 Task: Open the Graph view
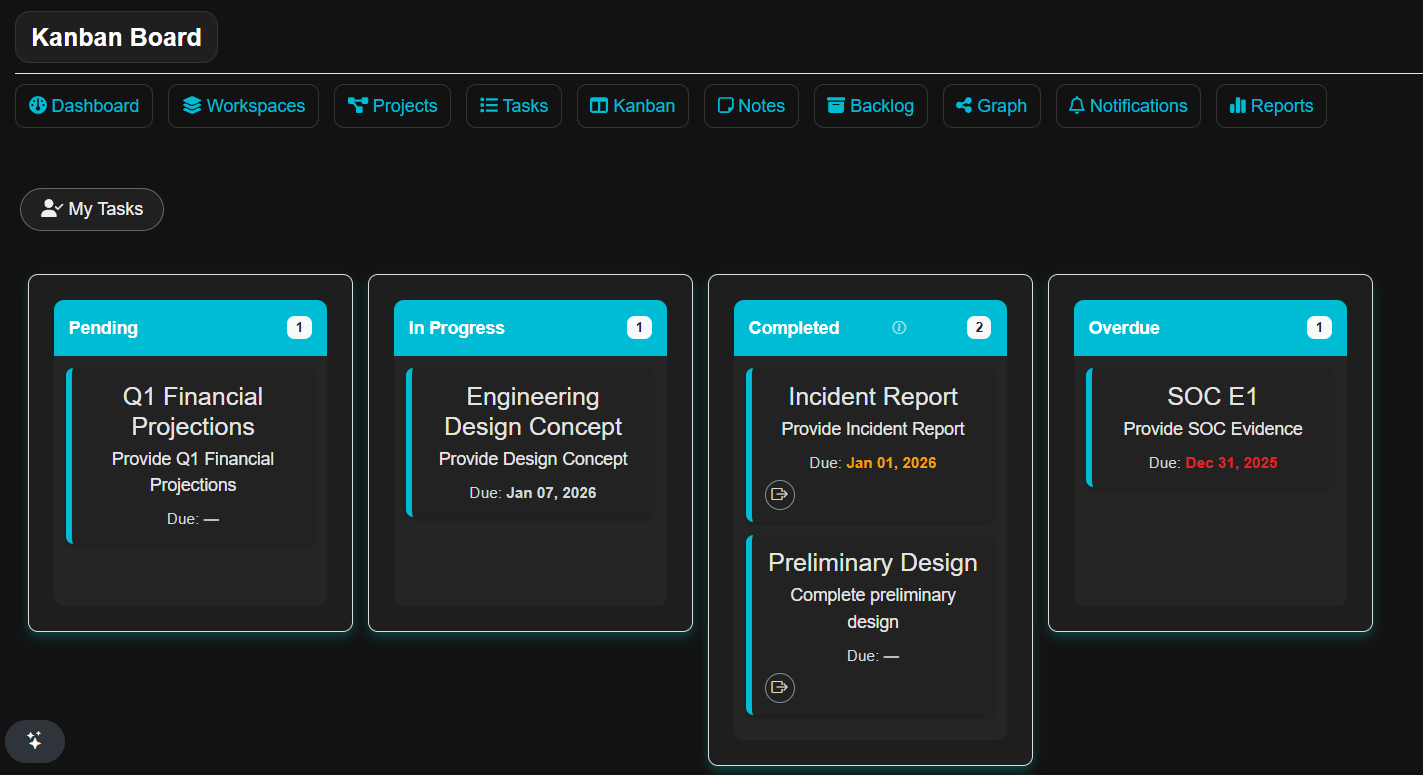coord(991,105)
